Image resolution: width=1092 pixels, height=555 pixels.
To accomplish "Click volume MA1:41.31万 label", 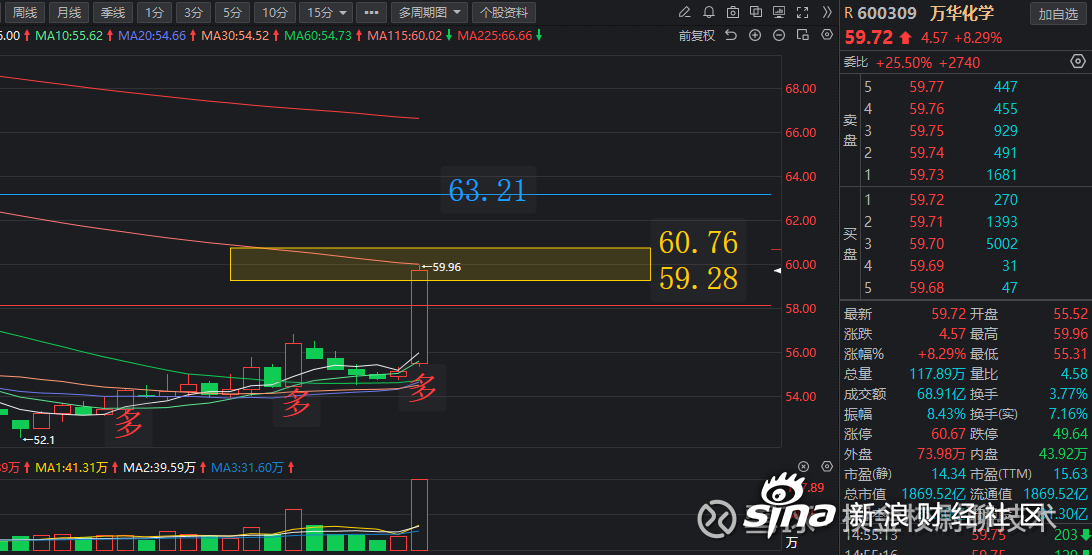I will coord(71,467).
